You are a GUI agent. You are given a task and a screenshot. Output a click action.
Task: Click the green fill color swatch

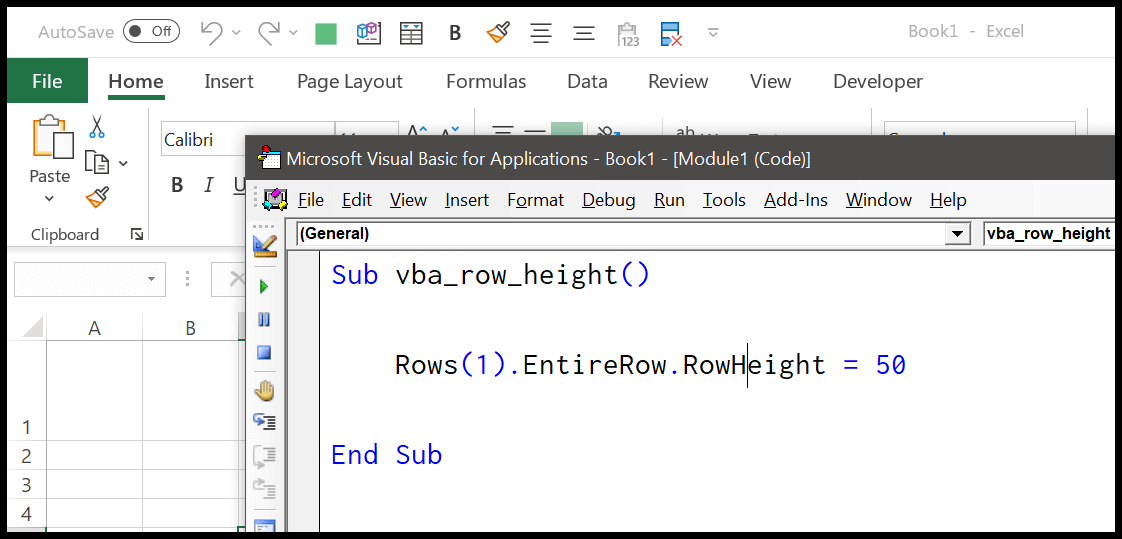coord(326,33)
